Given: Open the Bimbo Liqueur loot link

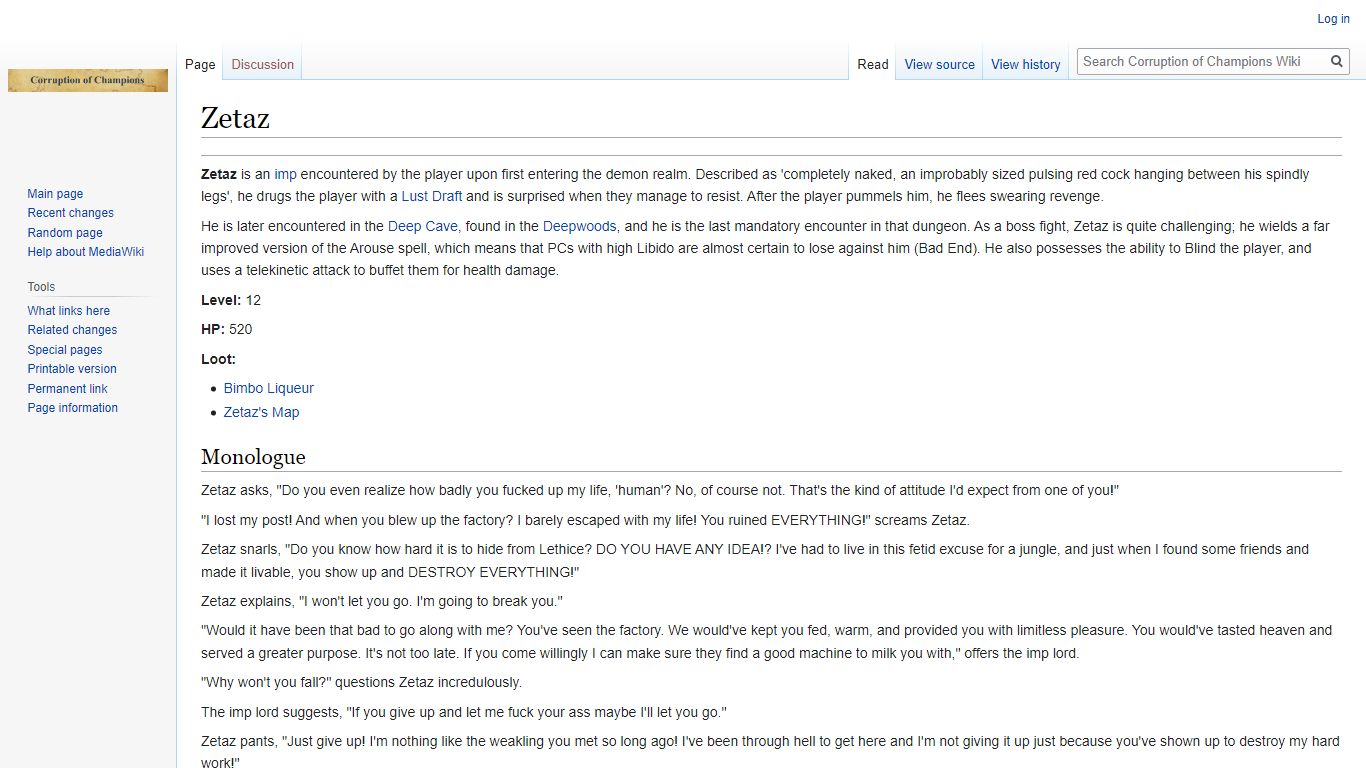Looking at the screenshot, I should point(269,388).
